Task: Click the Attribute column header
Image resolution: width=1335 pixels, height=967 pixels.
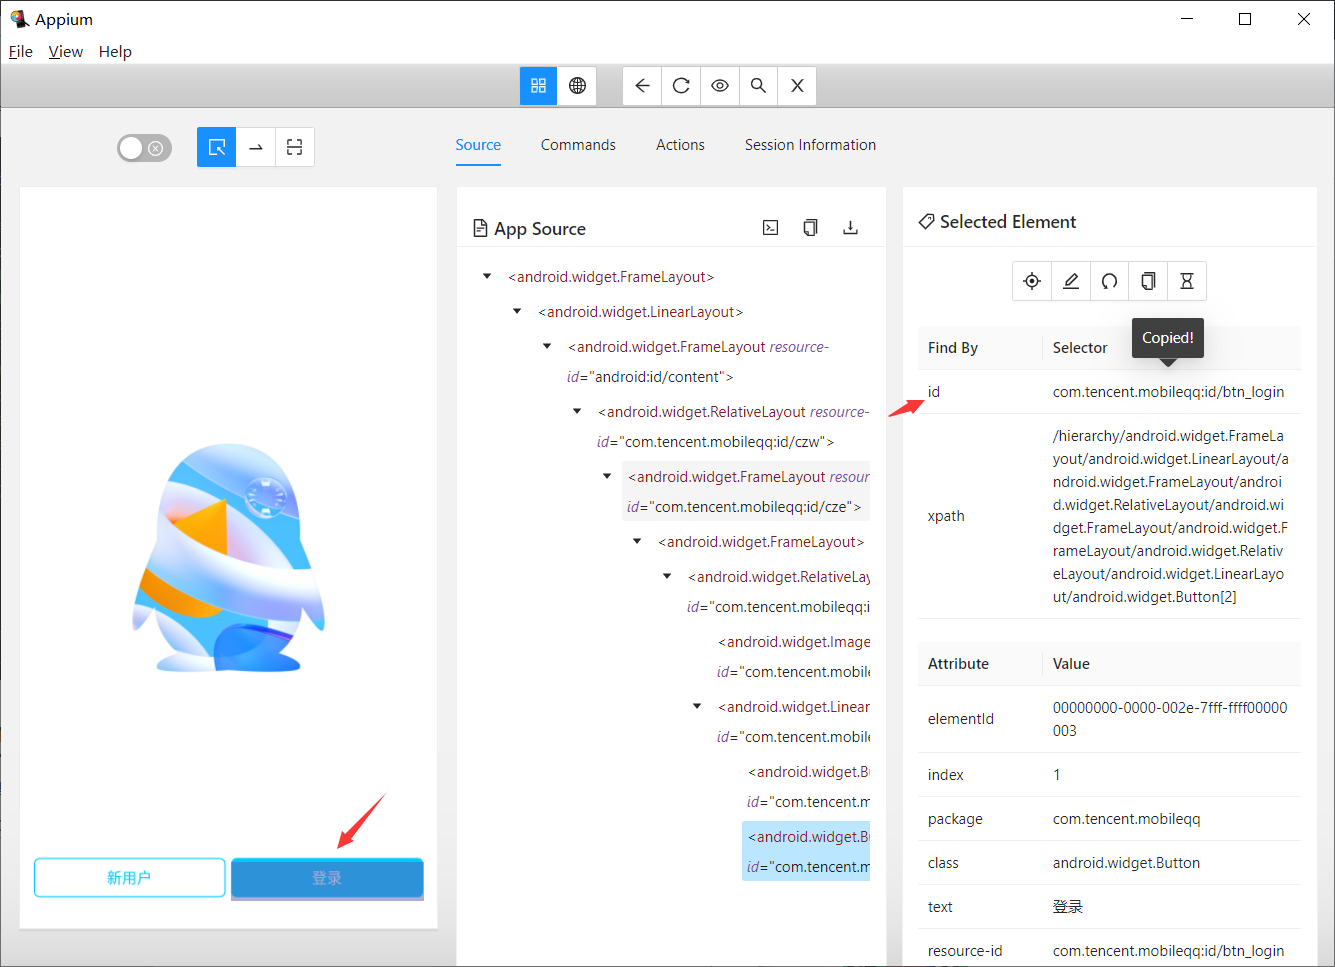Action: (x=958, y=664)
